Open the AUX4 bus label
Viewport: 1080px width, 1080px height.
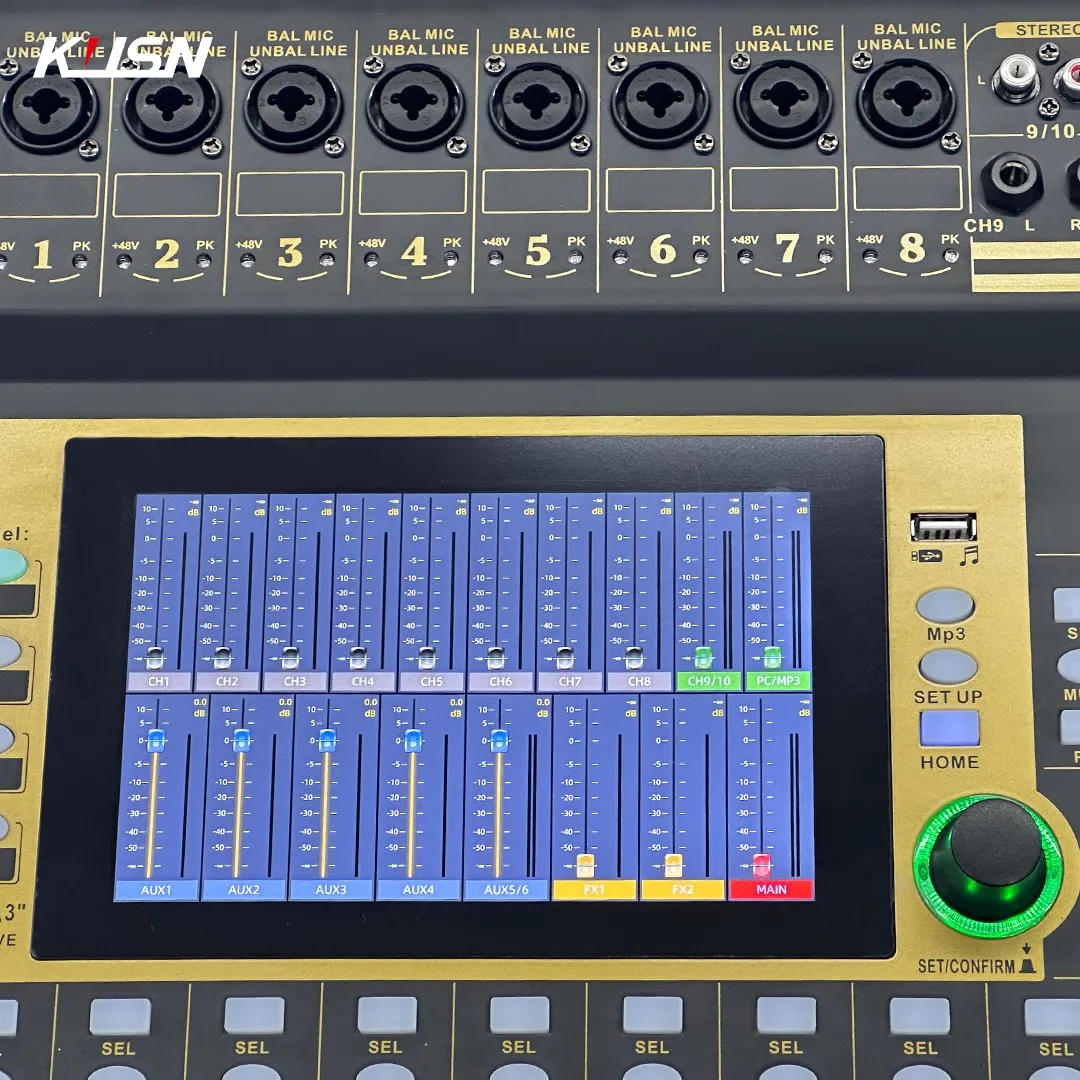click(x=419, y=890)
